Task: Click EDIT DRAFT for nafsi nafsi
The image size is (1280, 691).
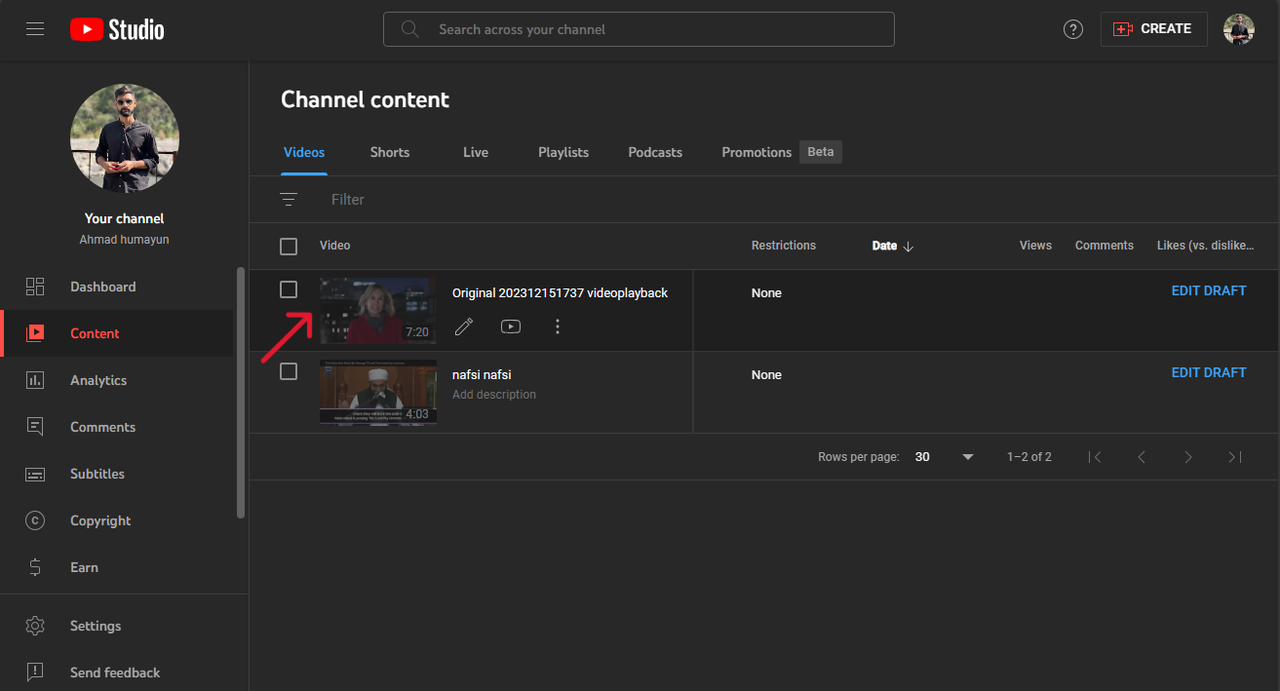Action: pyautogui.click(x=1209, y=373)
